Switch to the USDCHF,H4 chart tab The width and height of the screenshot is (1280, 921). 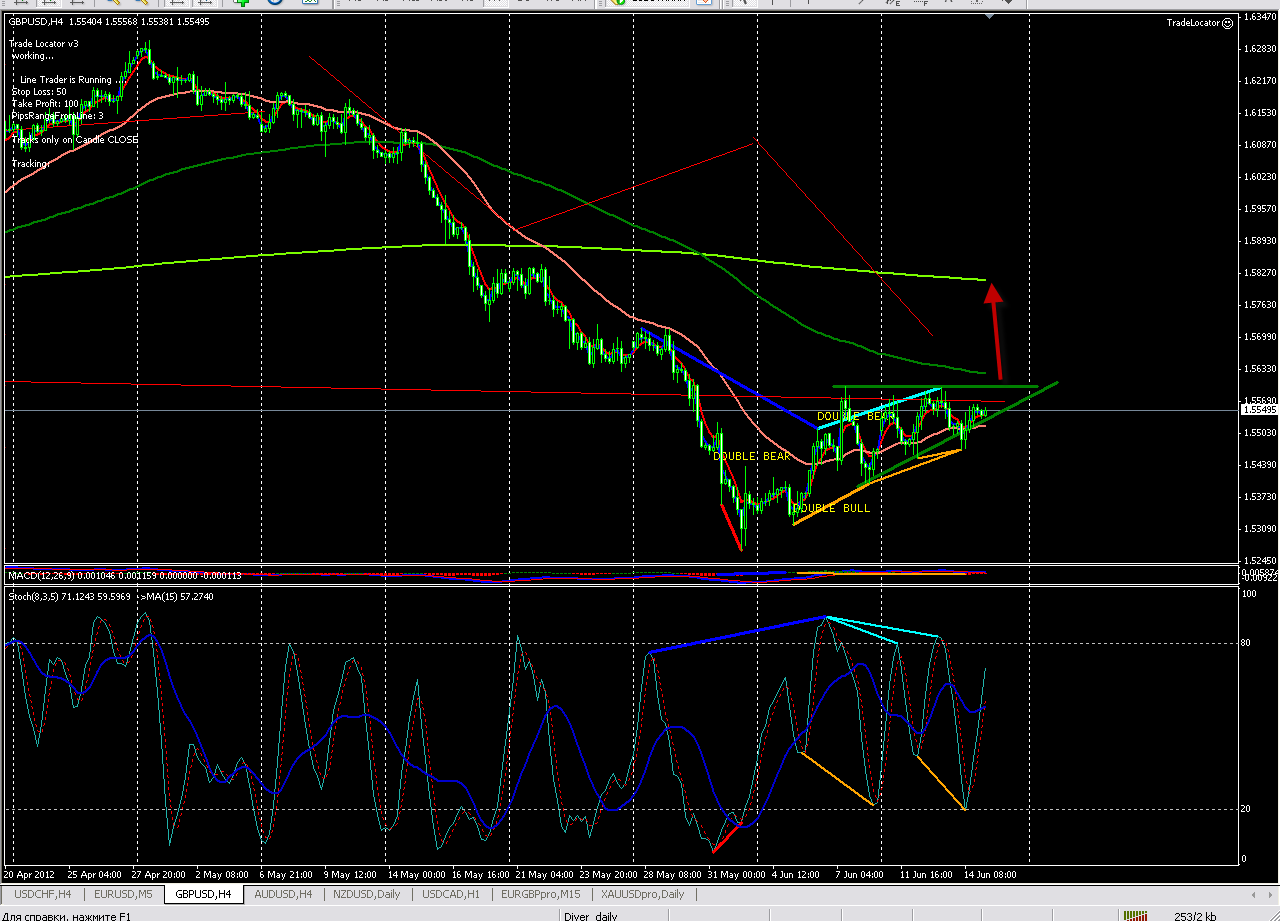tap(43, 894)
